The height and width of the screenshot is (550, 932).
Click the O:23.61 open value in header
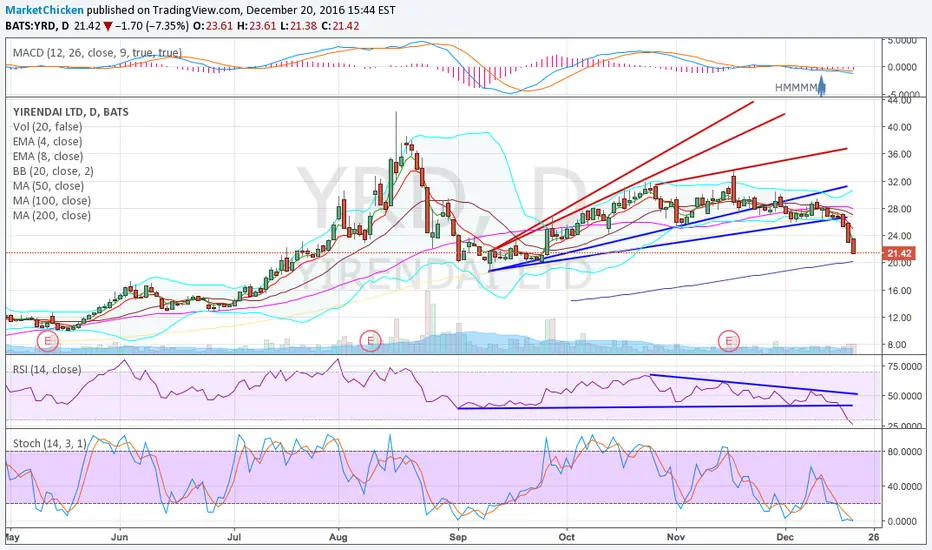[x=213, y=26]
